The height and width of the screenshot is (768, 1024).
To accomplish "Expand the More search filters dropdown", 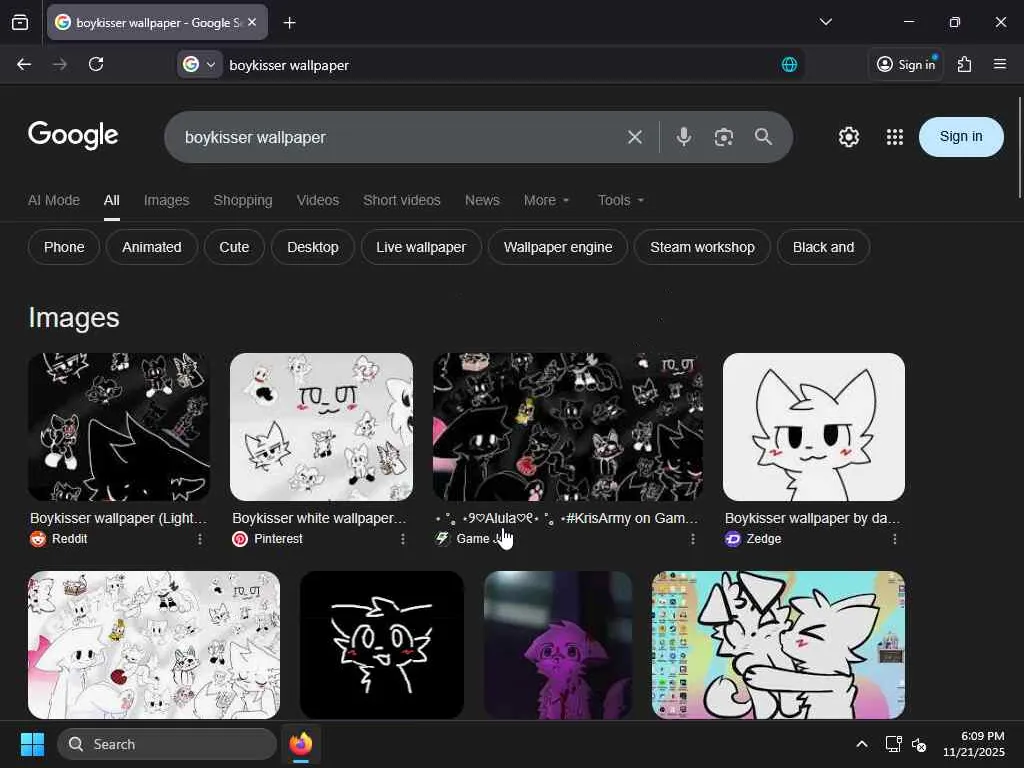I will pos(547,200).
